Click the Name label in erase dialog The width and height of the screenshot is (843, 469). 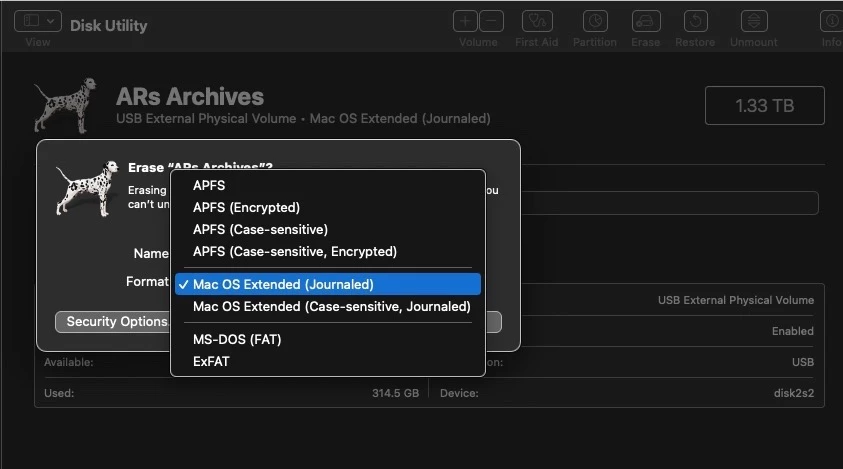[151, 253]
